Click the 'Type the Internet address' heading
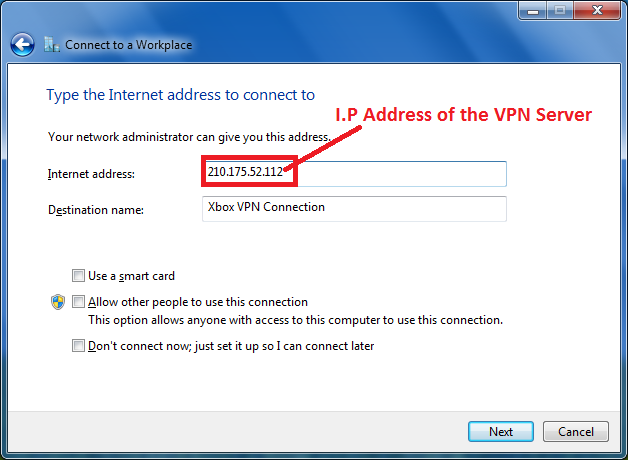Image resolution: width=628 pixels, height=460 pixels. pos(181,95)
